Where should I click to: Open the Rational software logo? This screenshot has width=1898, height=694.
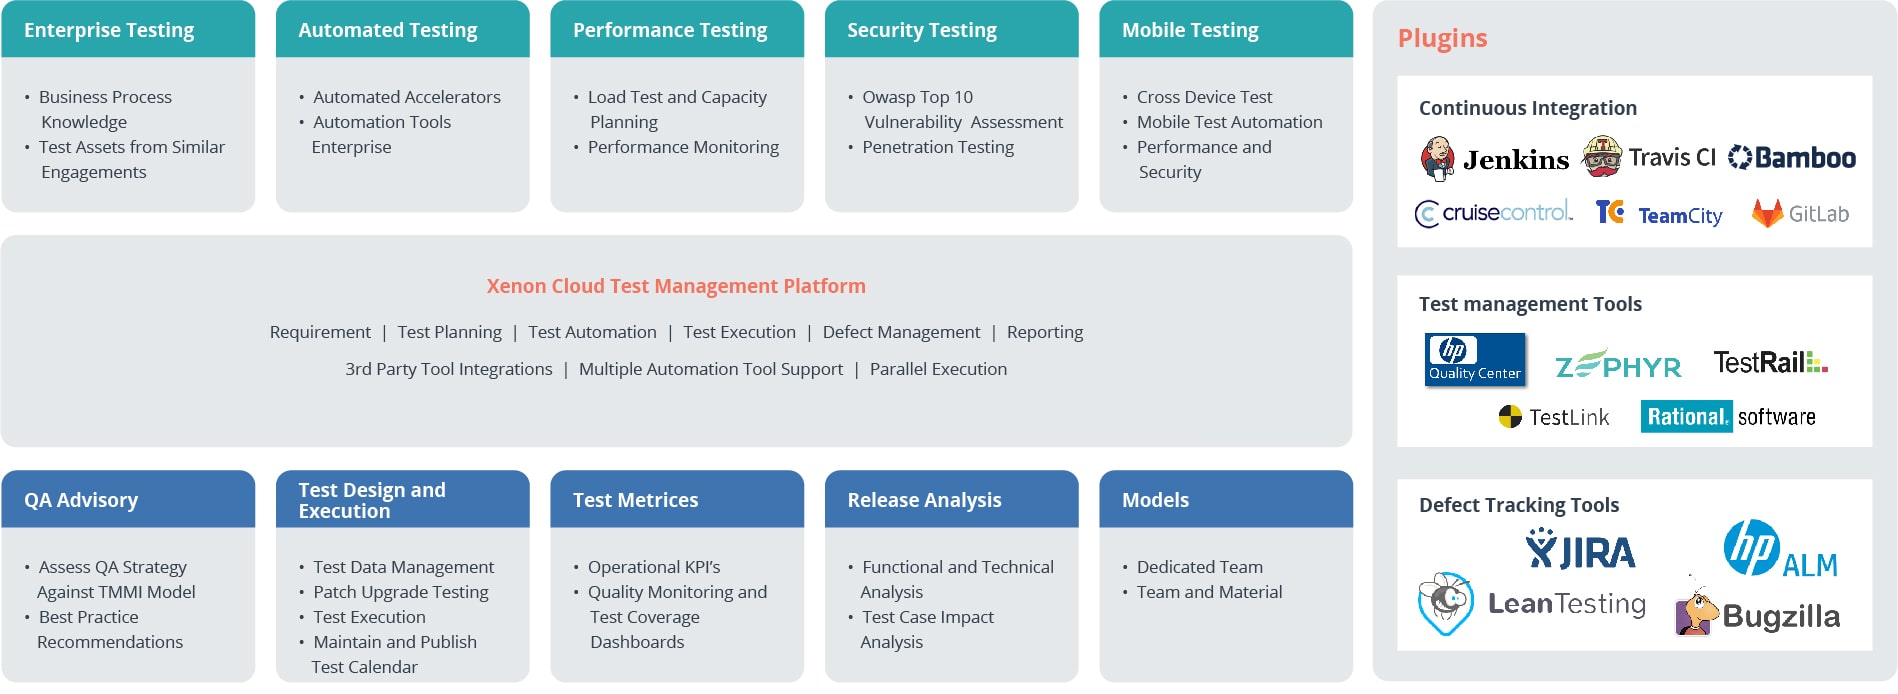point(1728,417)
